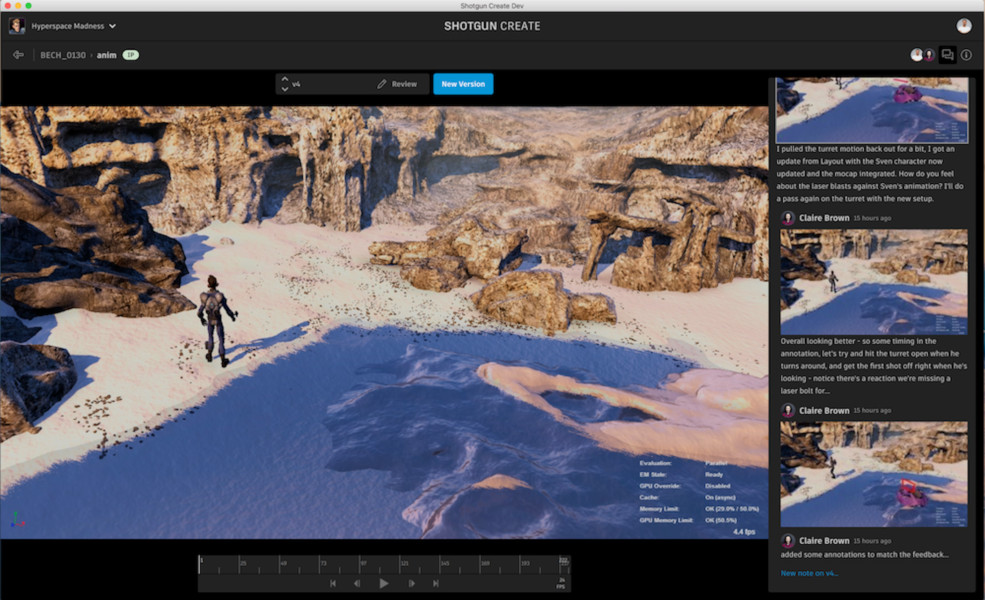Screen dimensions: 985x600
Task: Click Claire Brown avatar beside 'added some annotations'
Action: click(788, 540)
